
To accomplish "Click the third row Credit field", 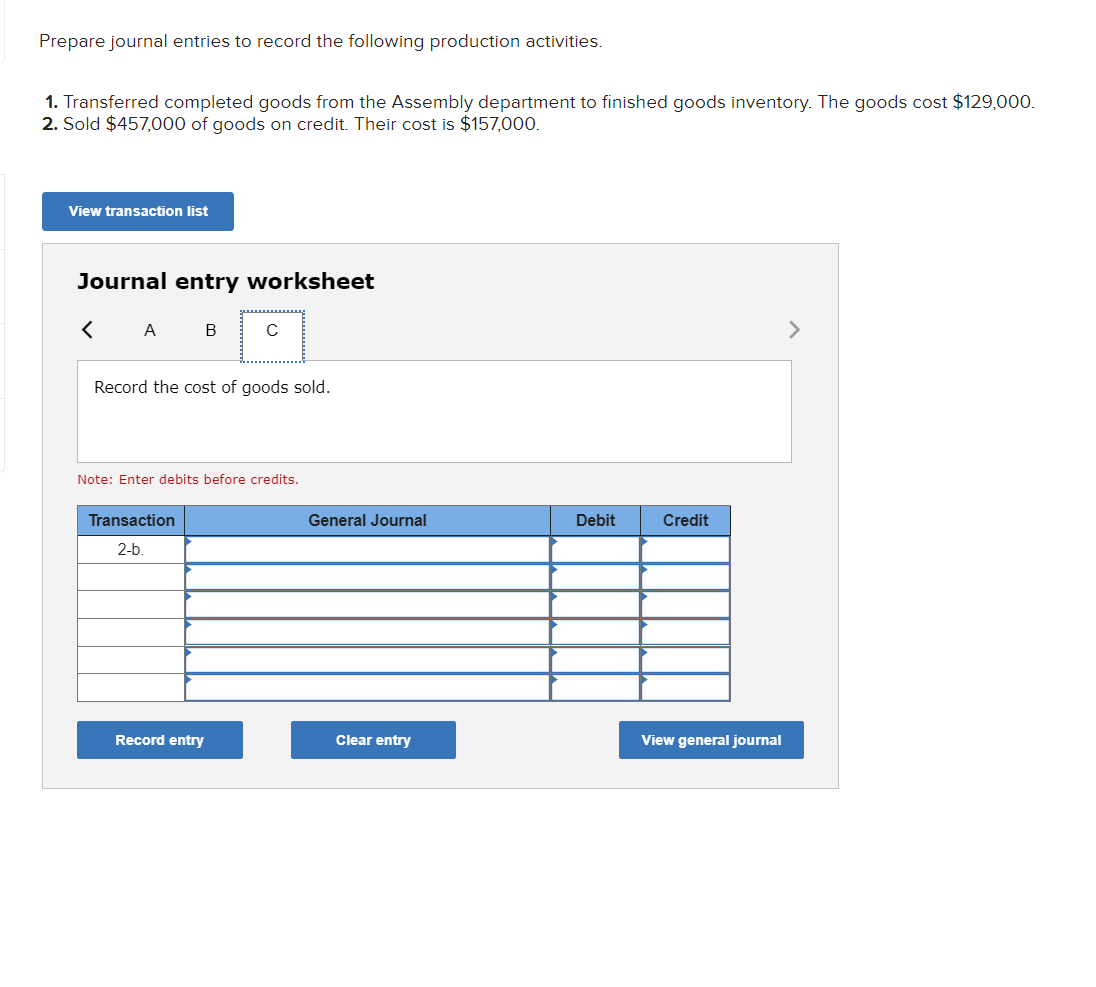I will [685, 604].
